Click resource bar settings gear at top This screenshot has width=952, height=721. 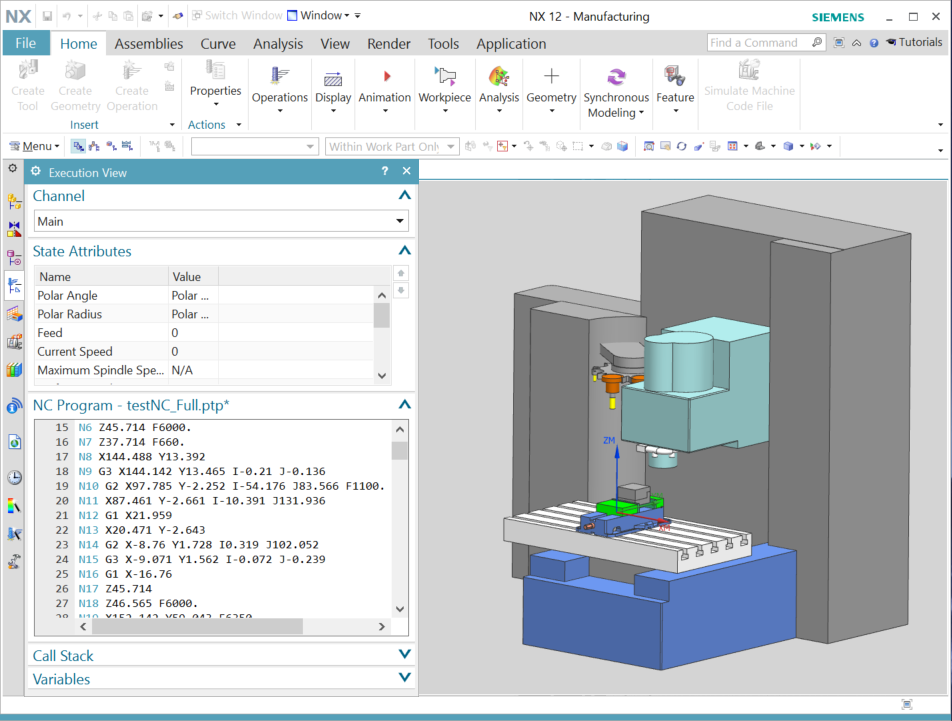tap(13, 168)
